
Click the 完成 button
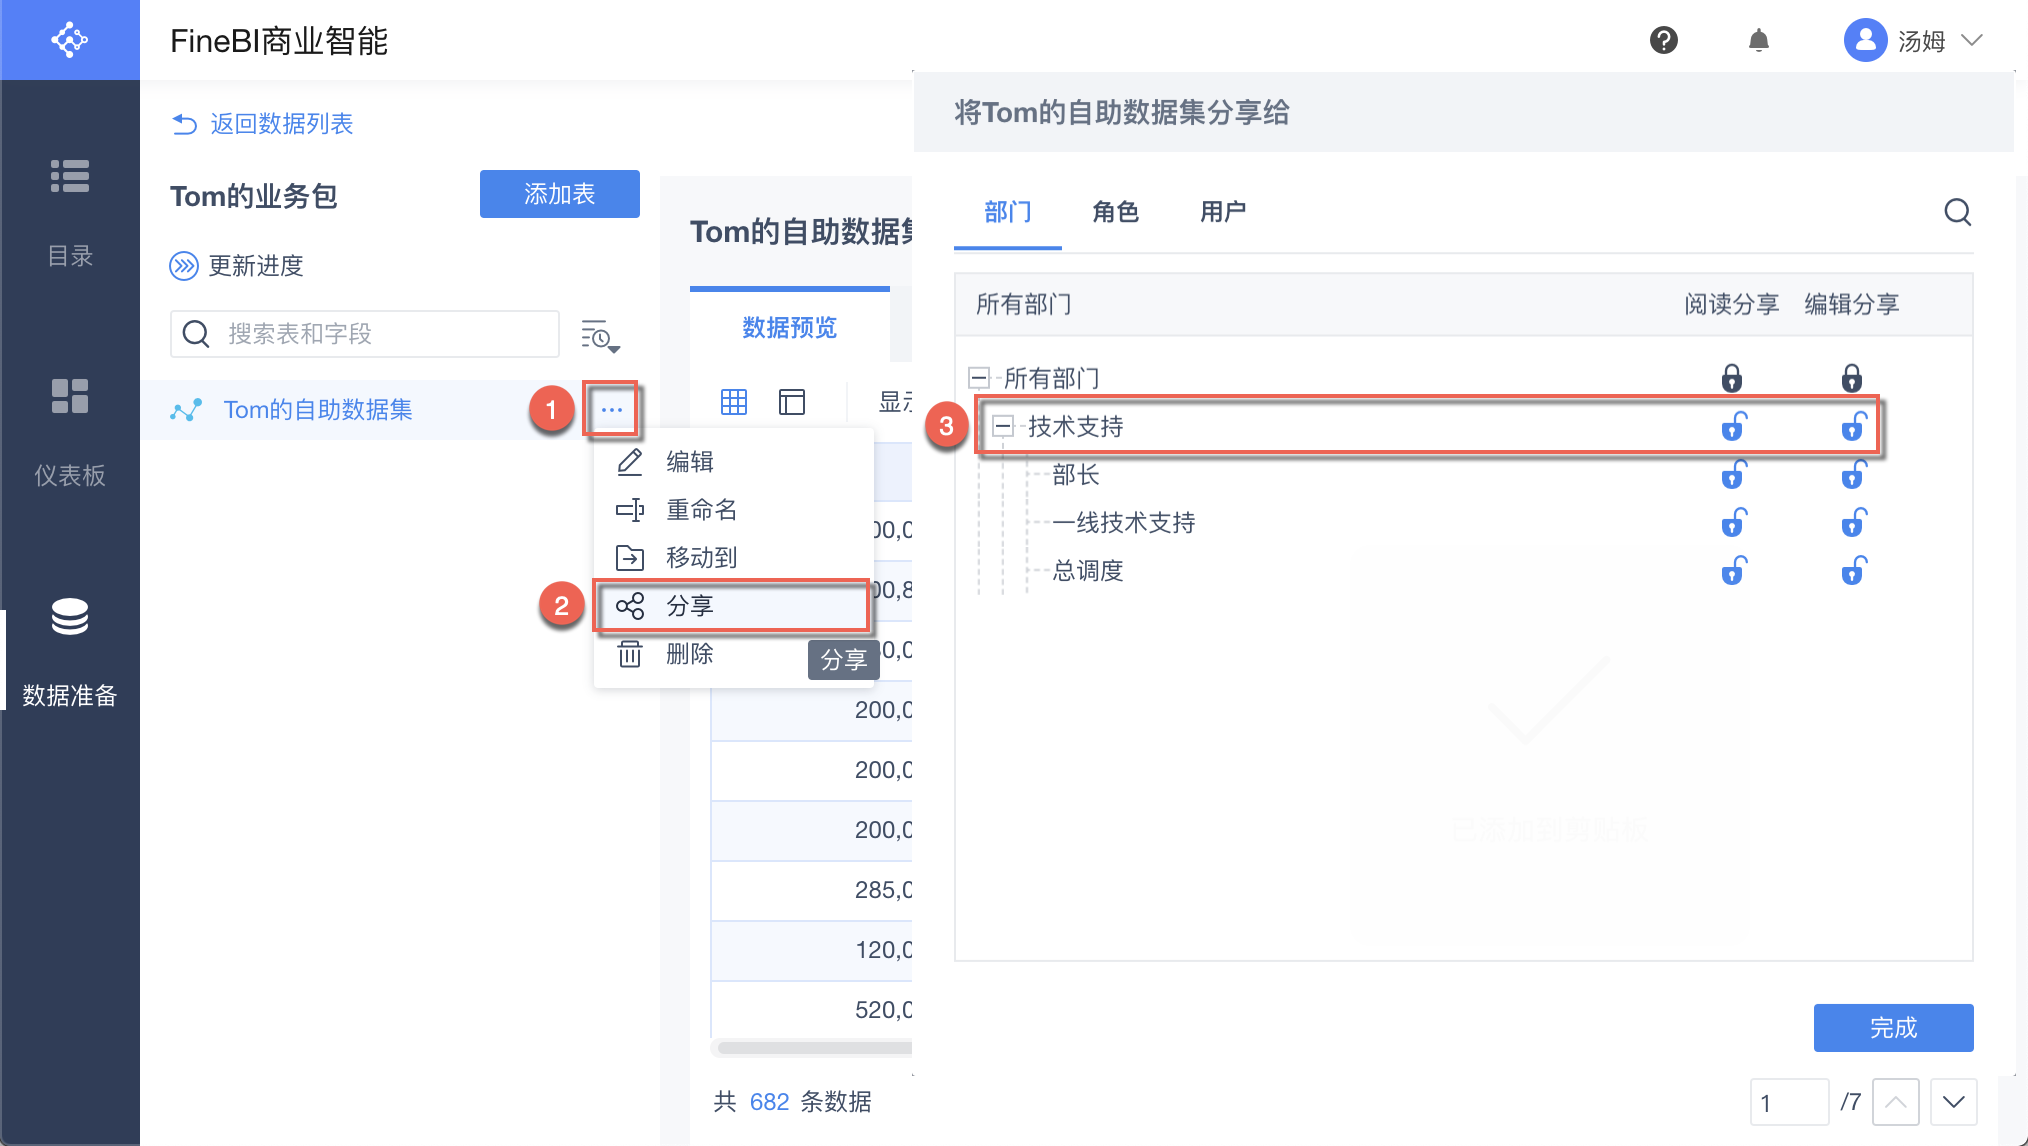[1892, 1027]
